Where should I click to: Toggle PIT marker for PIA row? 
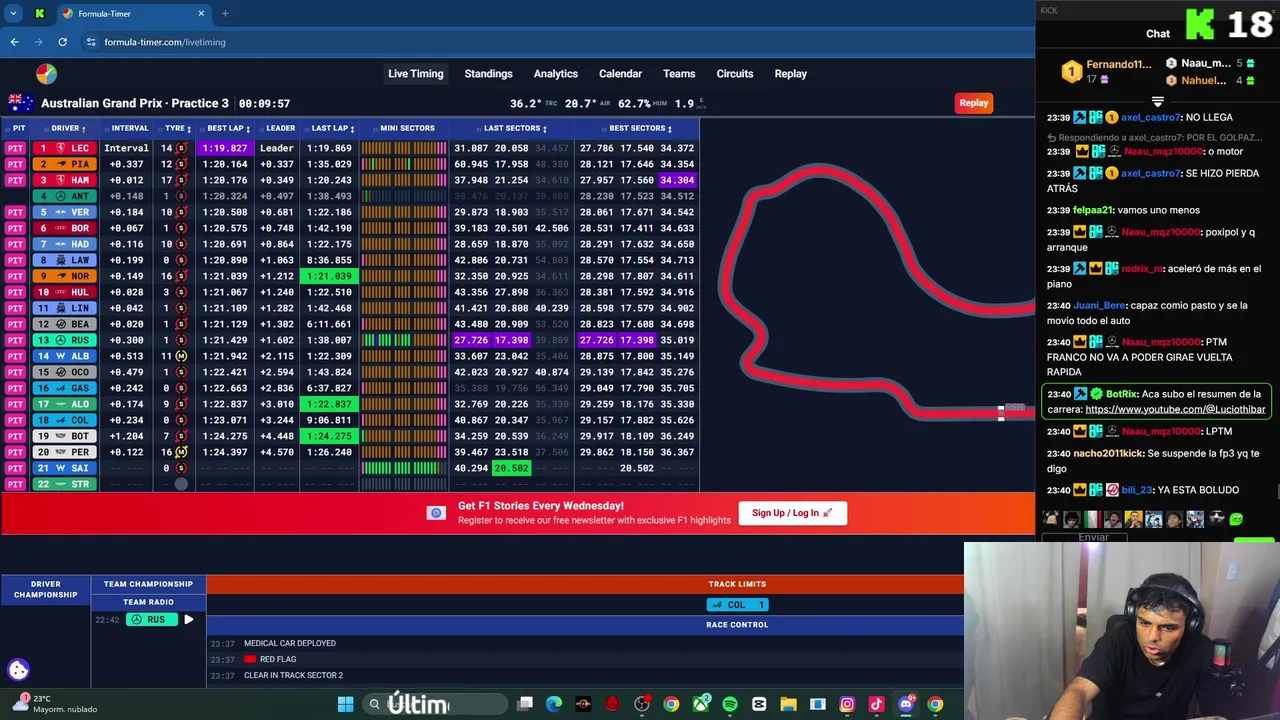click(15, 164)
